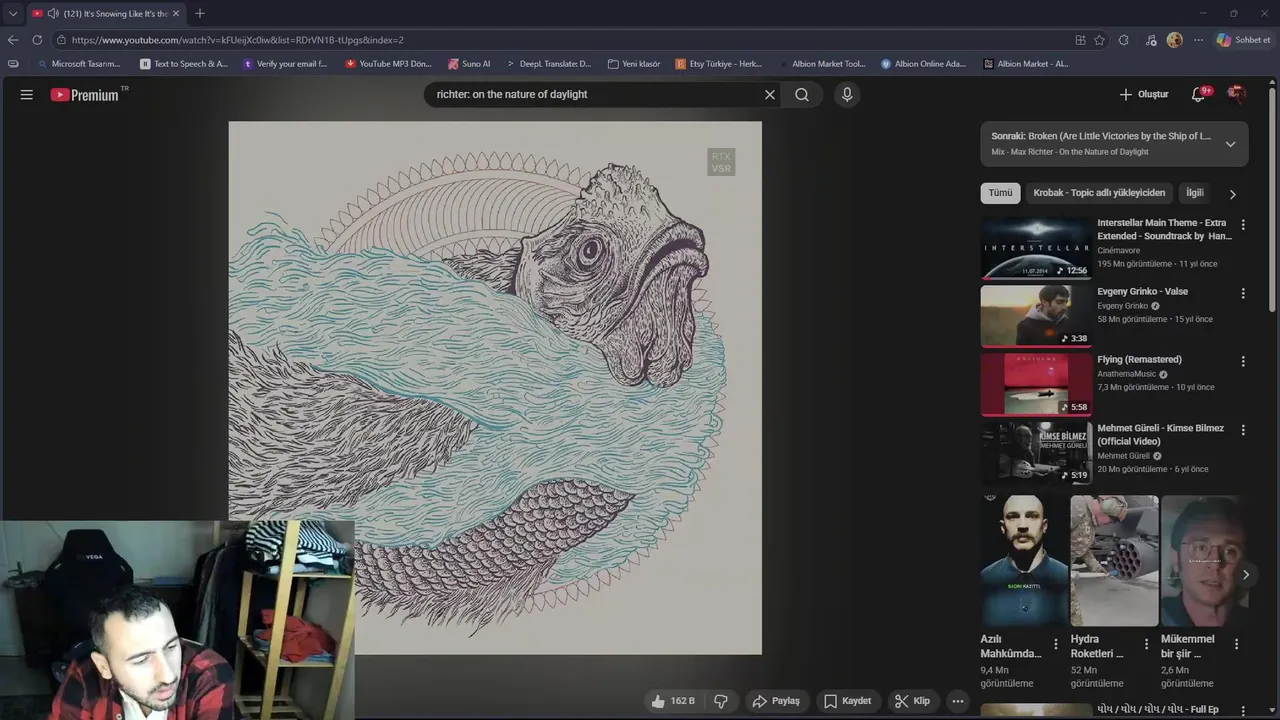
Task: Open browser extensions puzzle icon
Action: coord(1124,40)
